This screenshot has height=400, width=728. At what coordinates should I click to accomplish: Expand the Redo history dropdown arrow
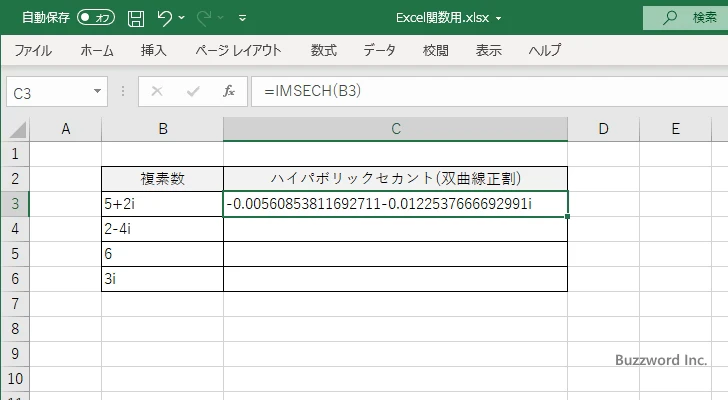pyautogui.click(x=221, y=18)
